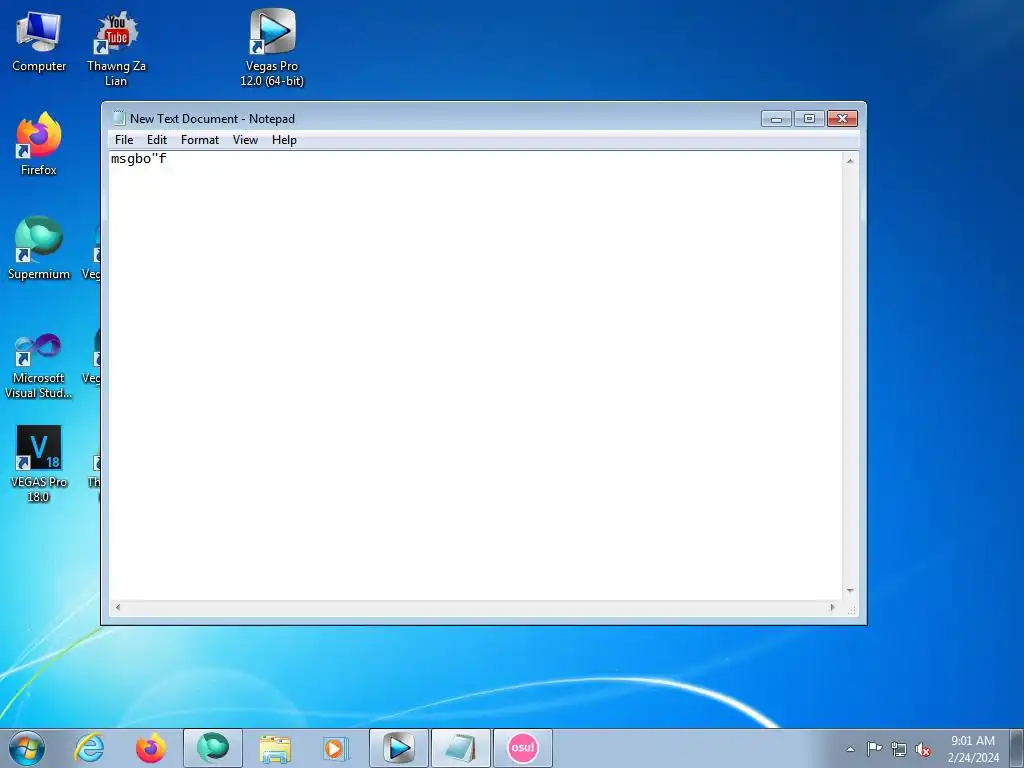Select the Supermium desktop shortcut

pos(39,248)
